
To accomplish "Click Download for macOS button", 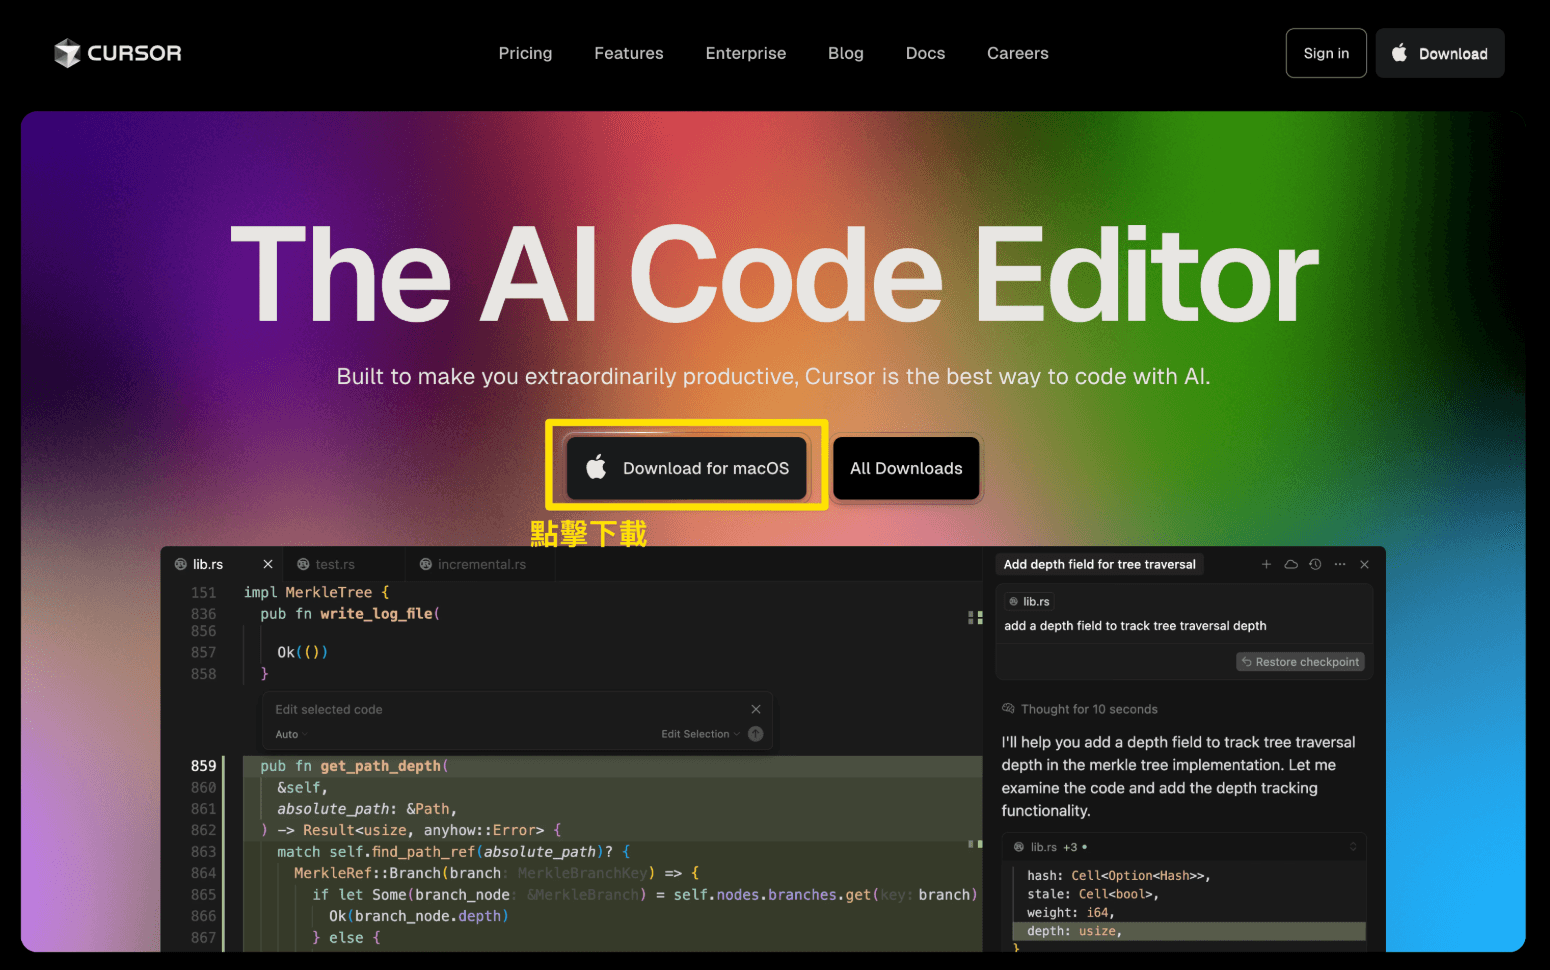I will 687,468.
